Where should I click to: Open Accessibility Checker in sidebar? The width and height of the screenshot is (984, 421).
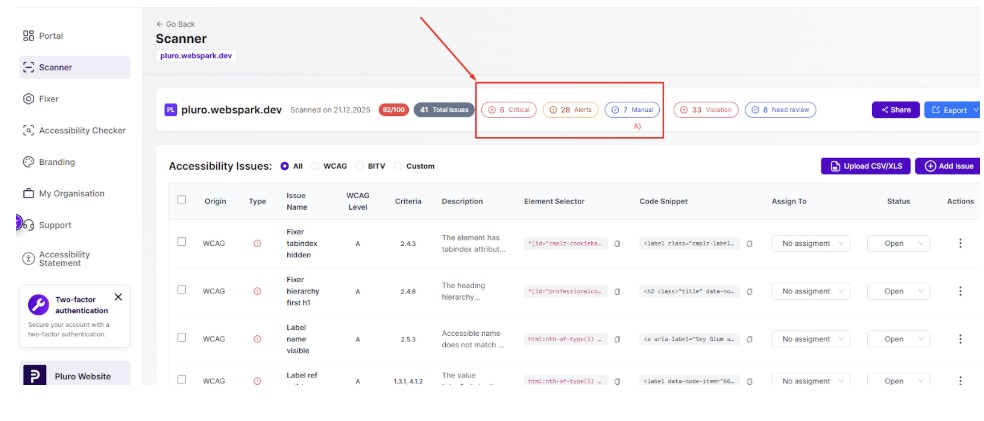point(74,131)
